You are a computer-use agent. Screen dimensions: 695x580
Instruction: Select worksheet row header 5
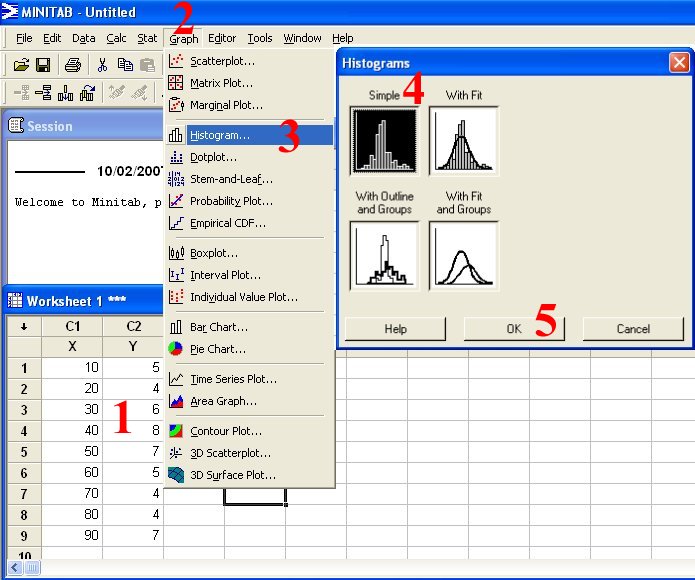[x=24, y=452]
